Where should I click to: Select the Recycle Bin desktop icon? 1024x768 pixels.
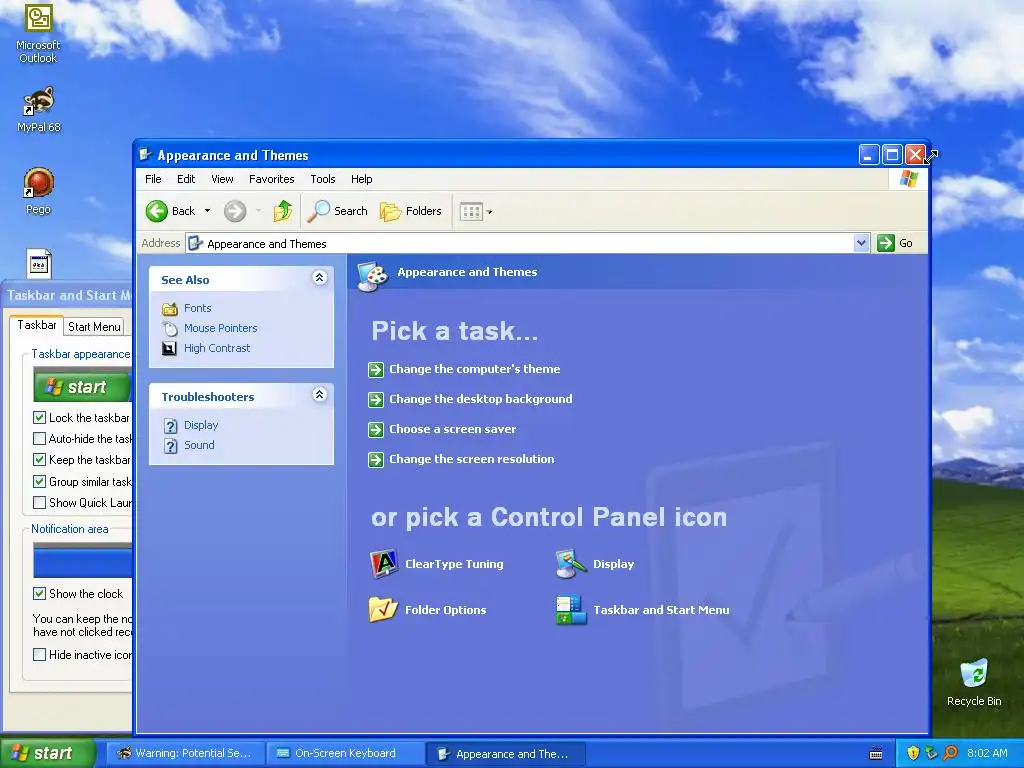974,683
